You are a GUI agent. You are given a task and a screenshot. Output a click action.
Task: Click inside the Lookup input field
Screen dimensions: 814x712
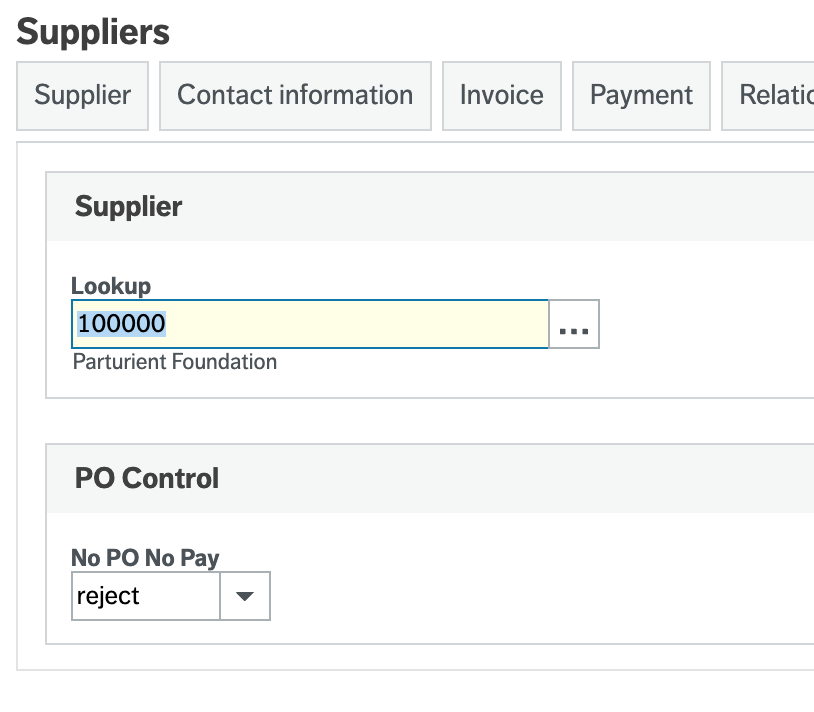click(x=310, y=325)
